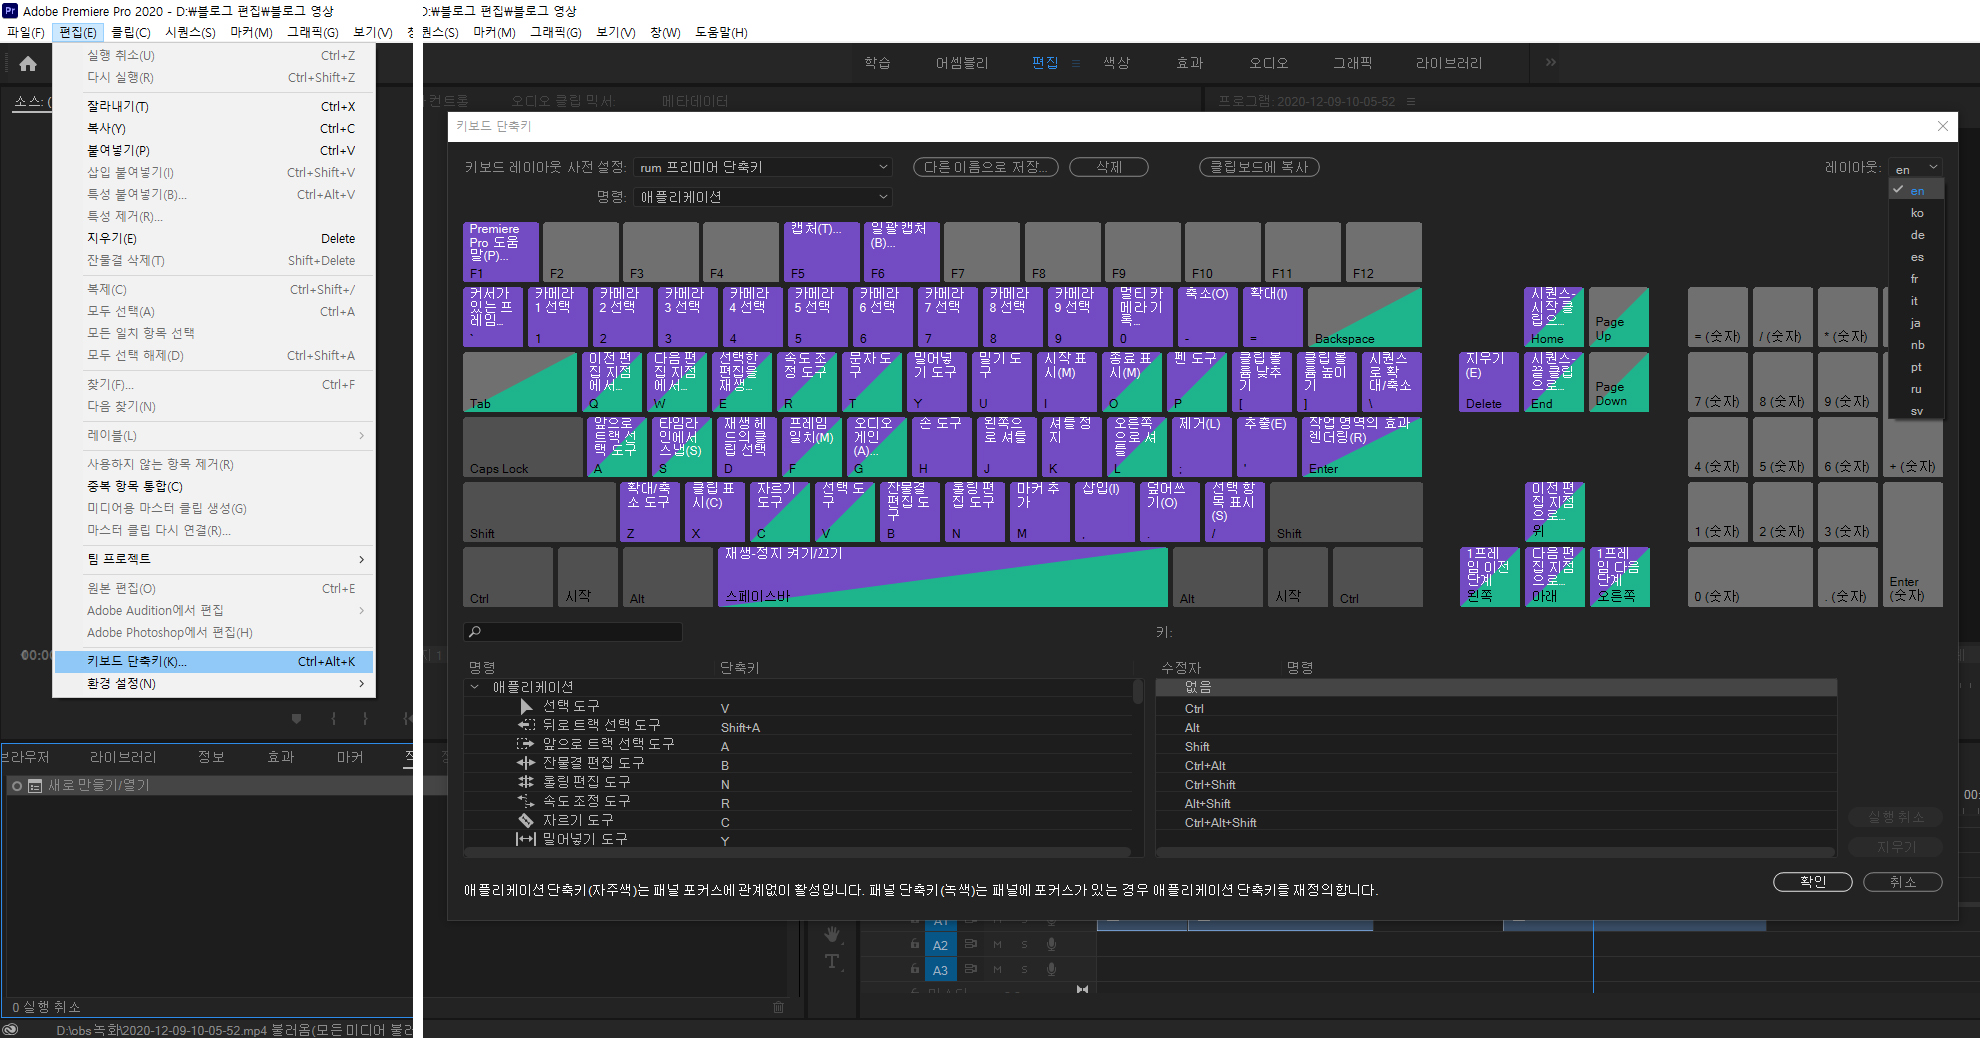The image size is (1980, 1038).
Task: Click 확인 to confirm shortcuts
Action: [1812, 881]
